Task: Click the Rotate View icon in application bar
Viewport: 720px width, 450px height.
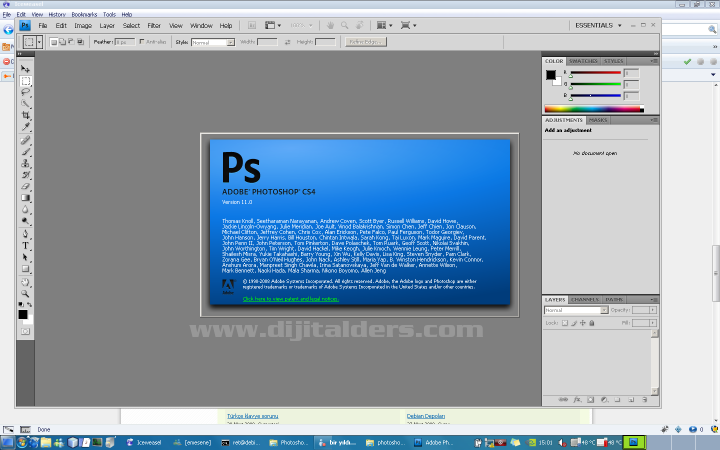Action: [x=360, y=25]
